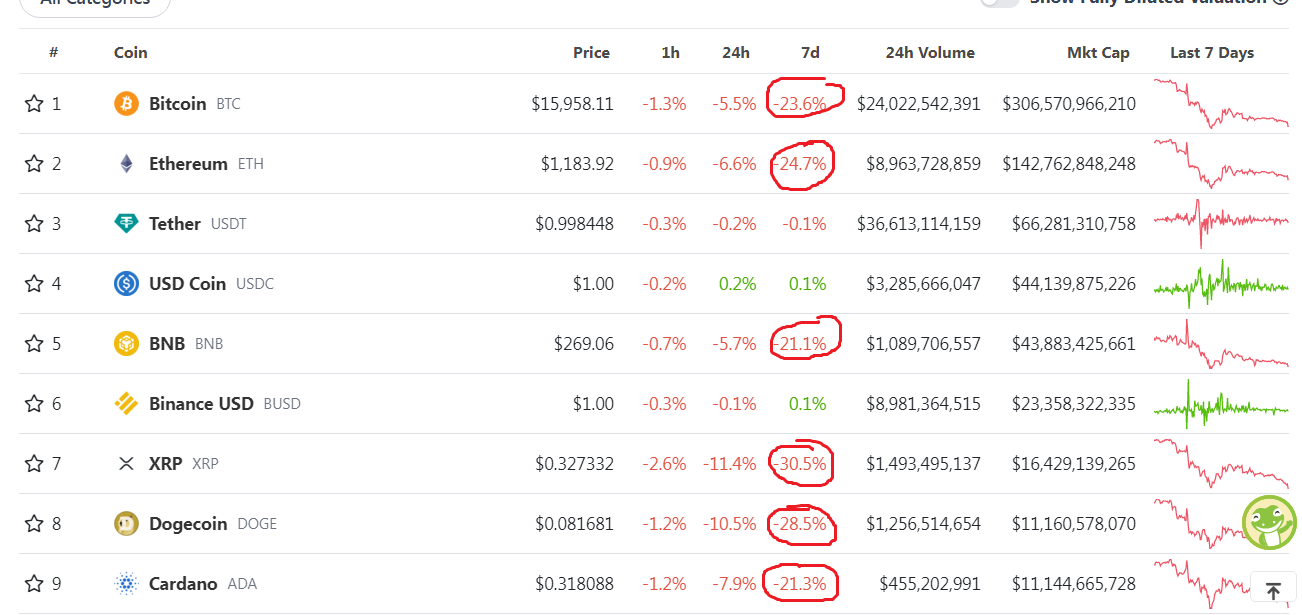Sort by 24h Volume header
The image size is (1302, 615).
click(x=930, y=53)
